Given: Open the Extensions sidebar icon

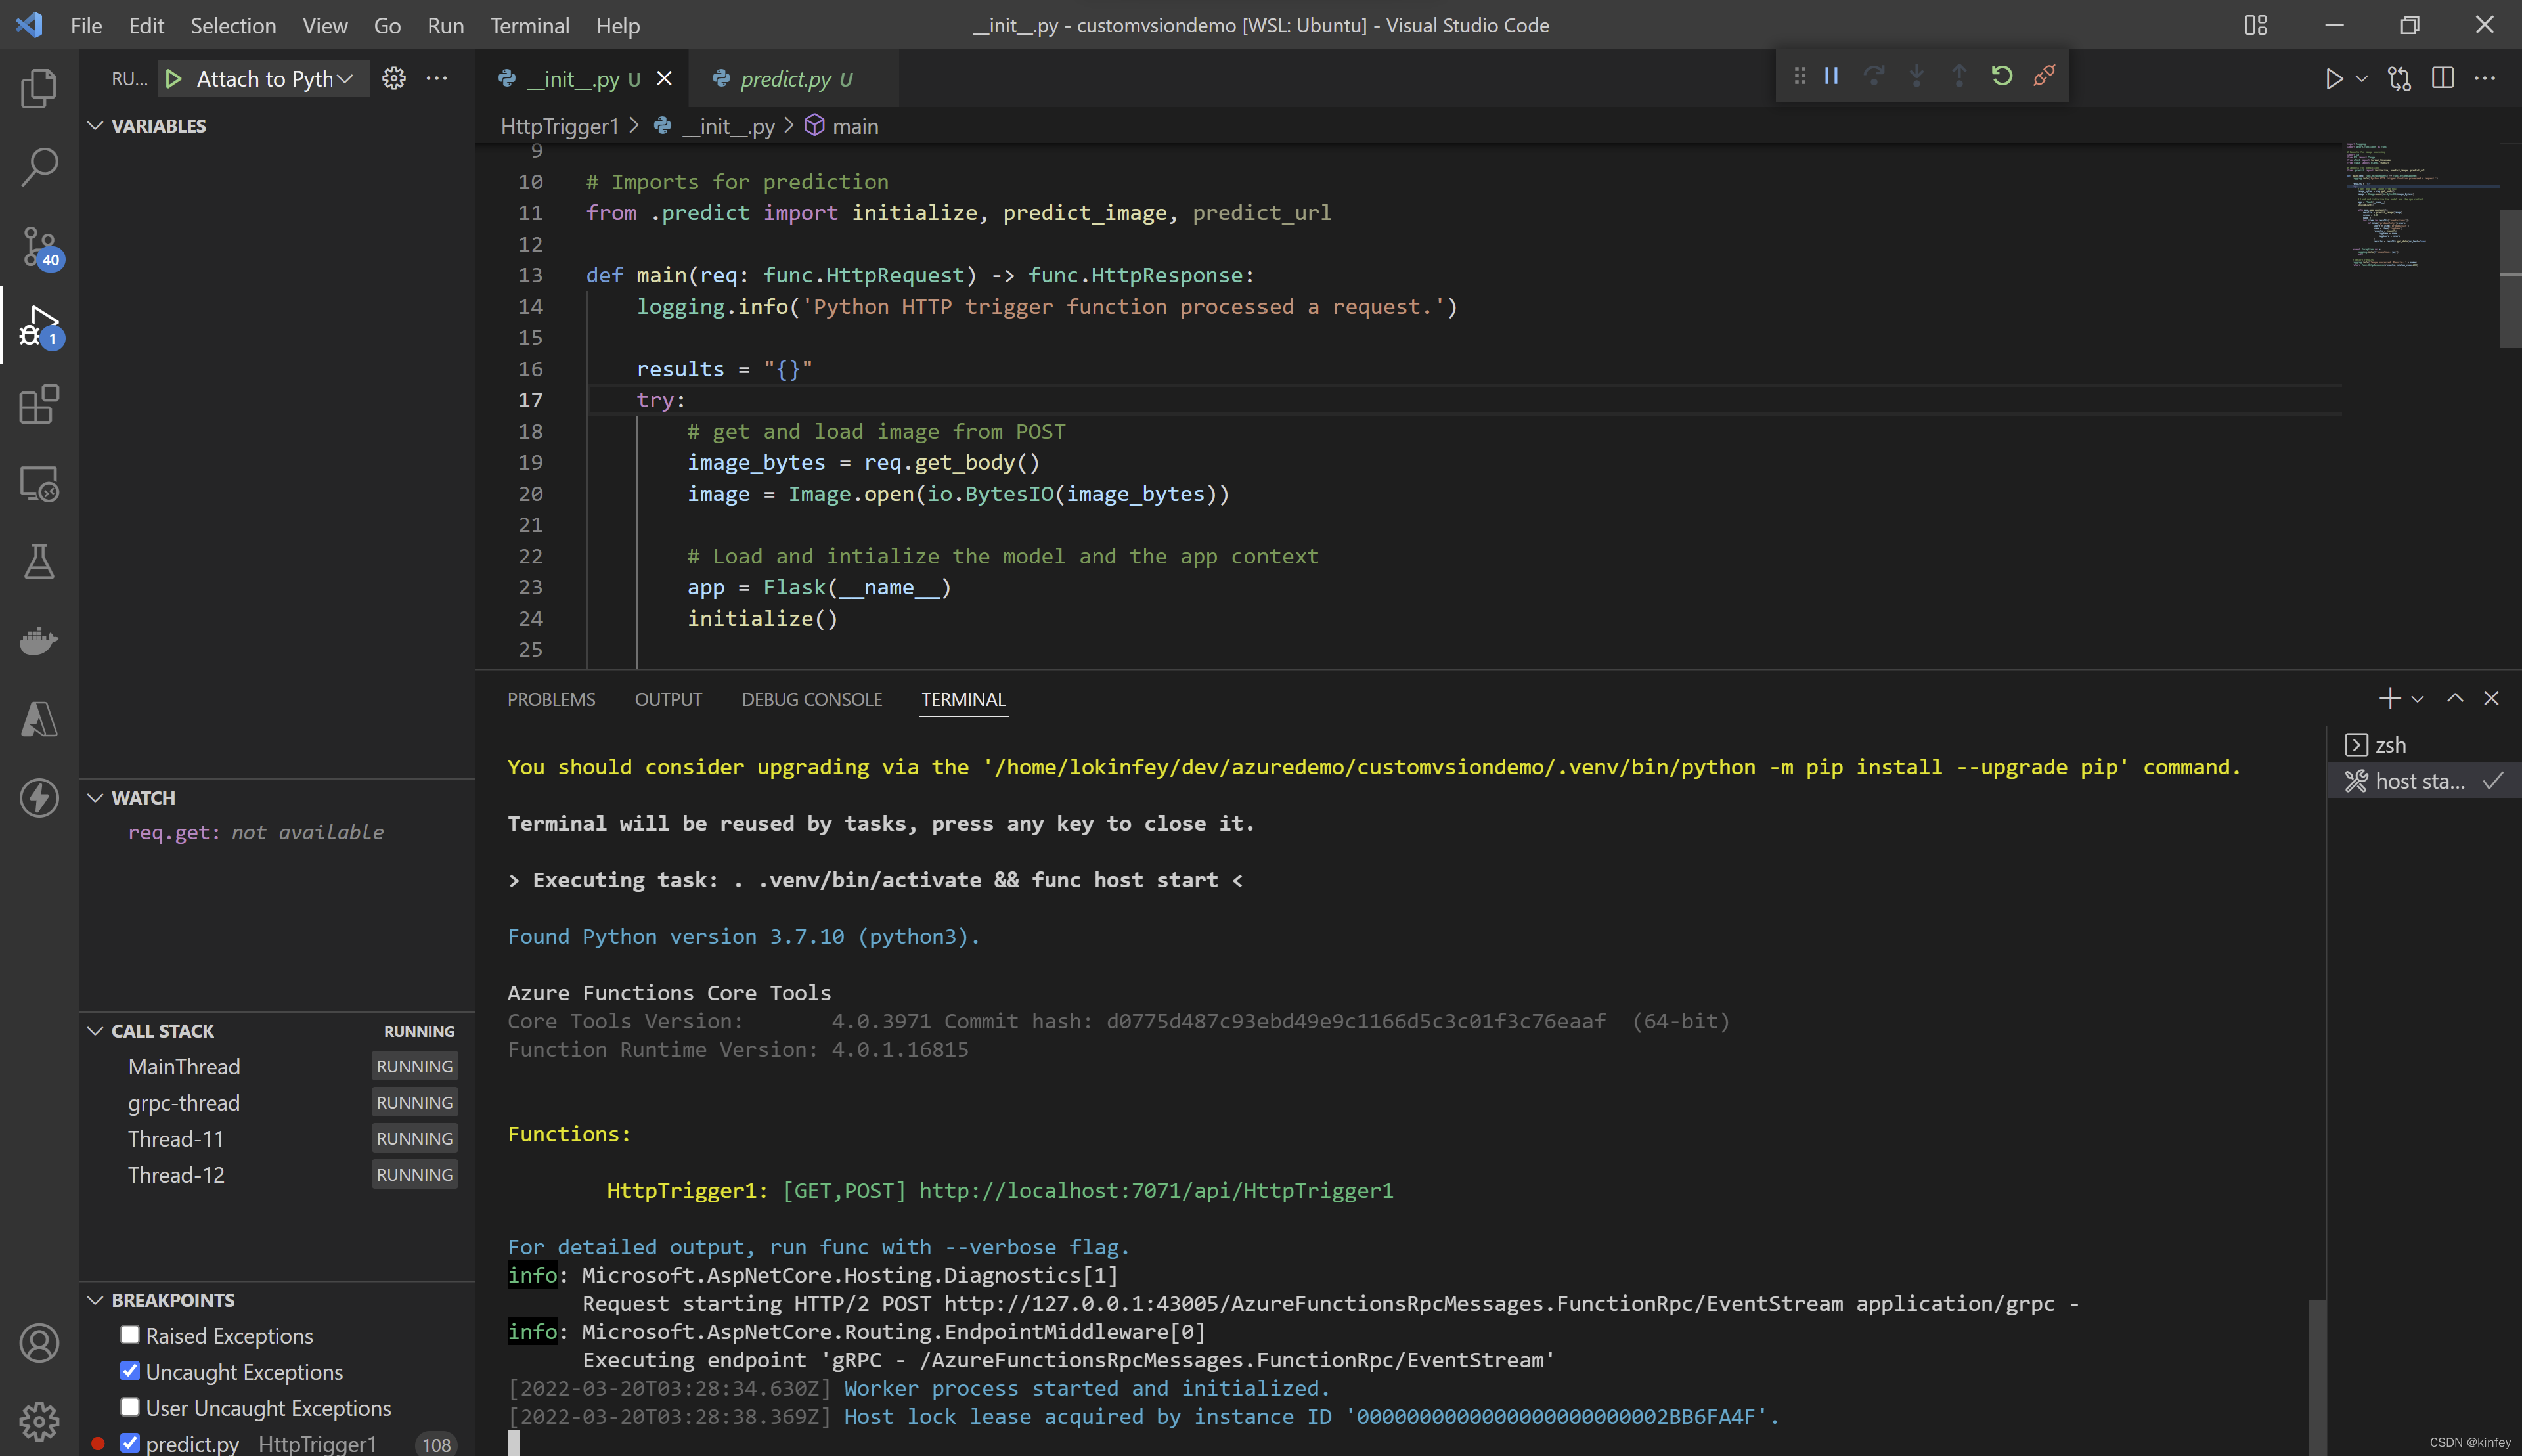Looking at the screenshot, I should coord(39,404).
